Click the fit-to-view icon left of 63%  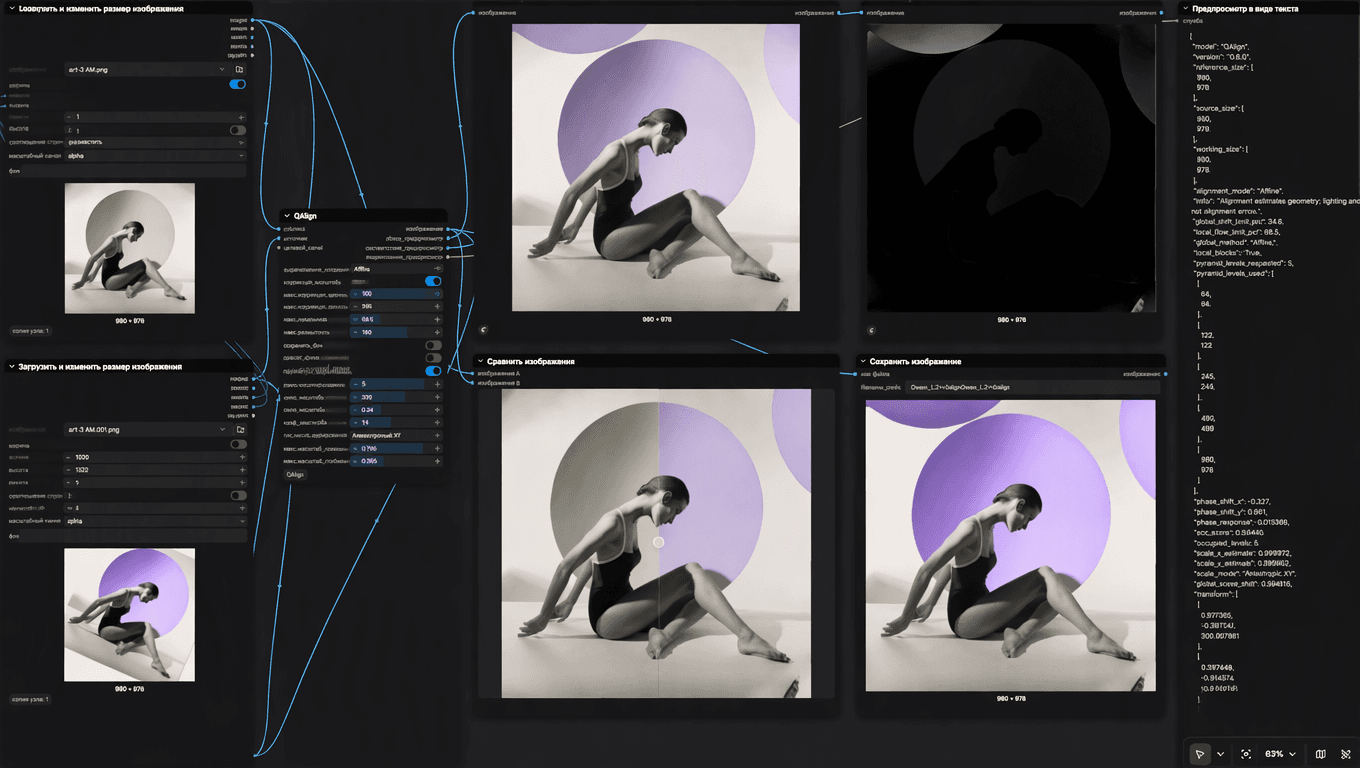[1246, 754]
